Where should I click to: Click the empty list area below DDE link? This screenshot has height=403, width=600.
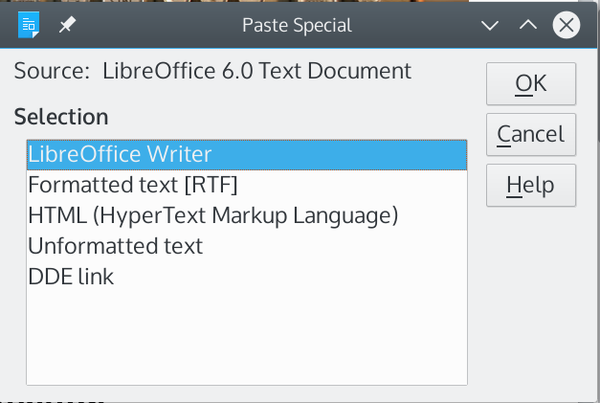click(246, 335)
